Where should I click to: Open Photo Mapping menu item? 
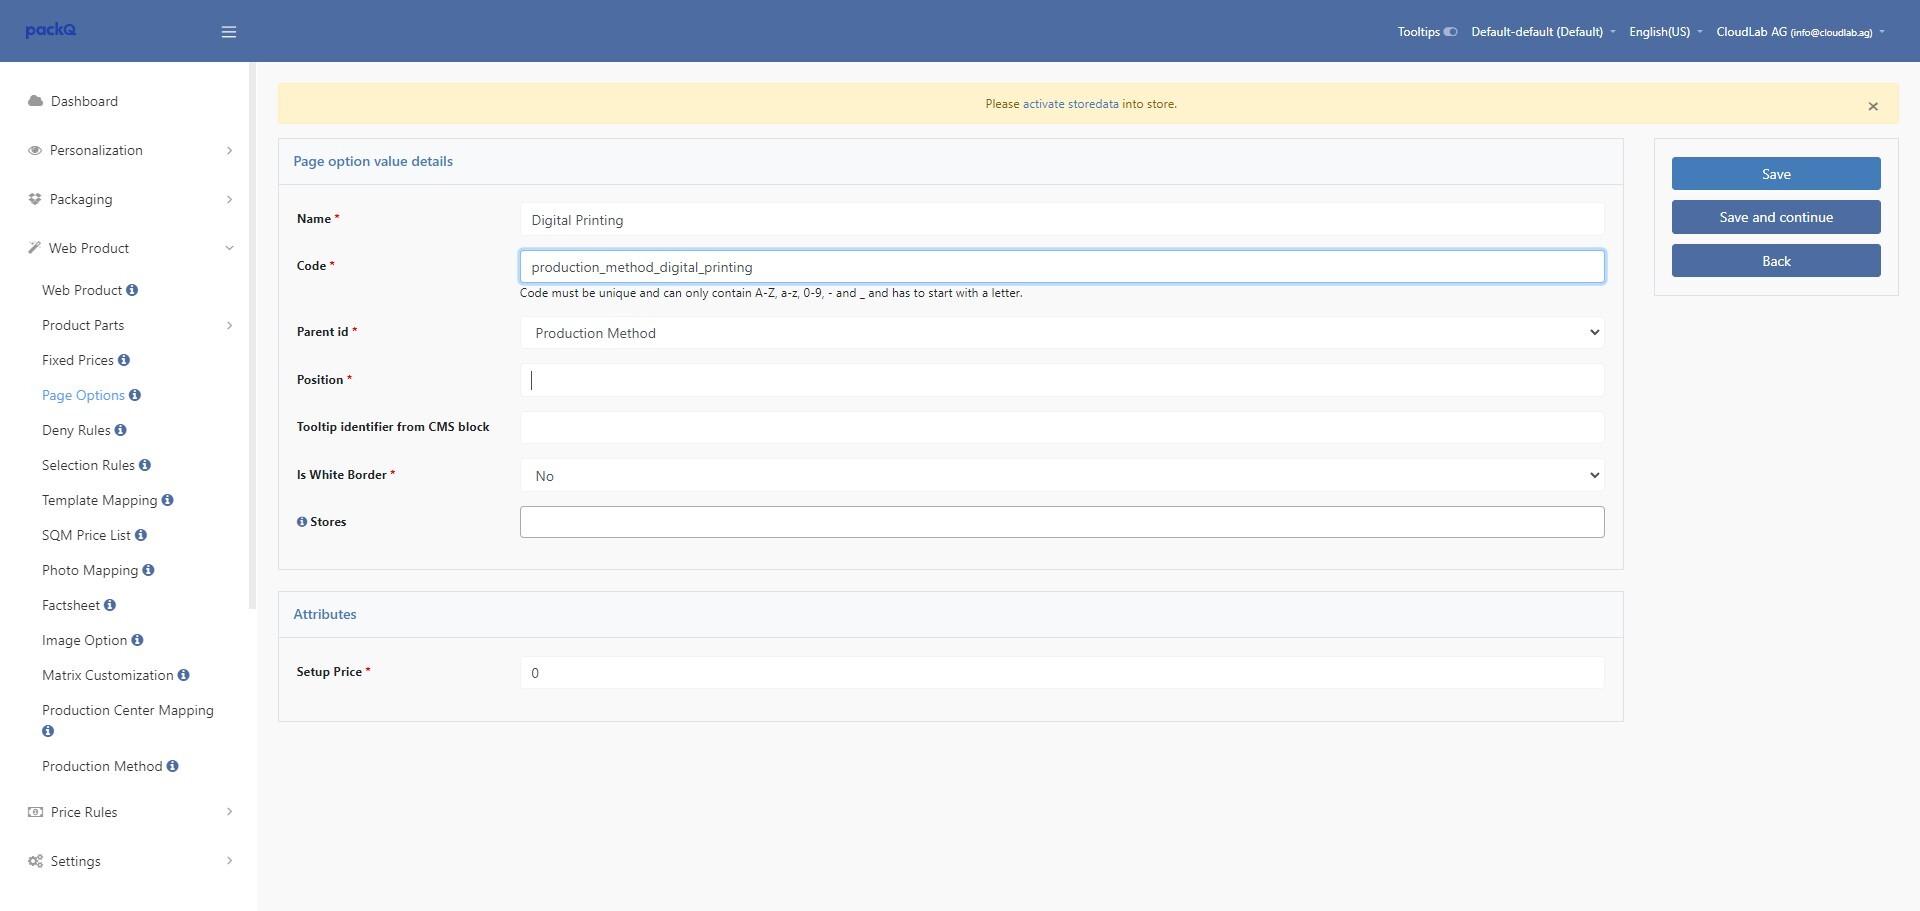(x=90, y=570)
